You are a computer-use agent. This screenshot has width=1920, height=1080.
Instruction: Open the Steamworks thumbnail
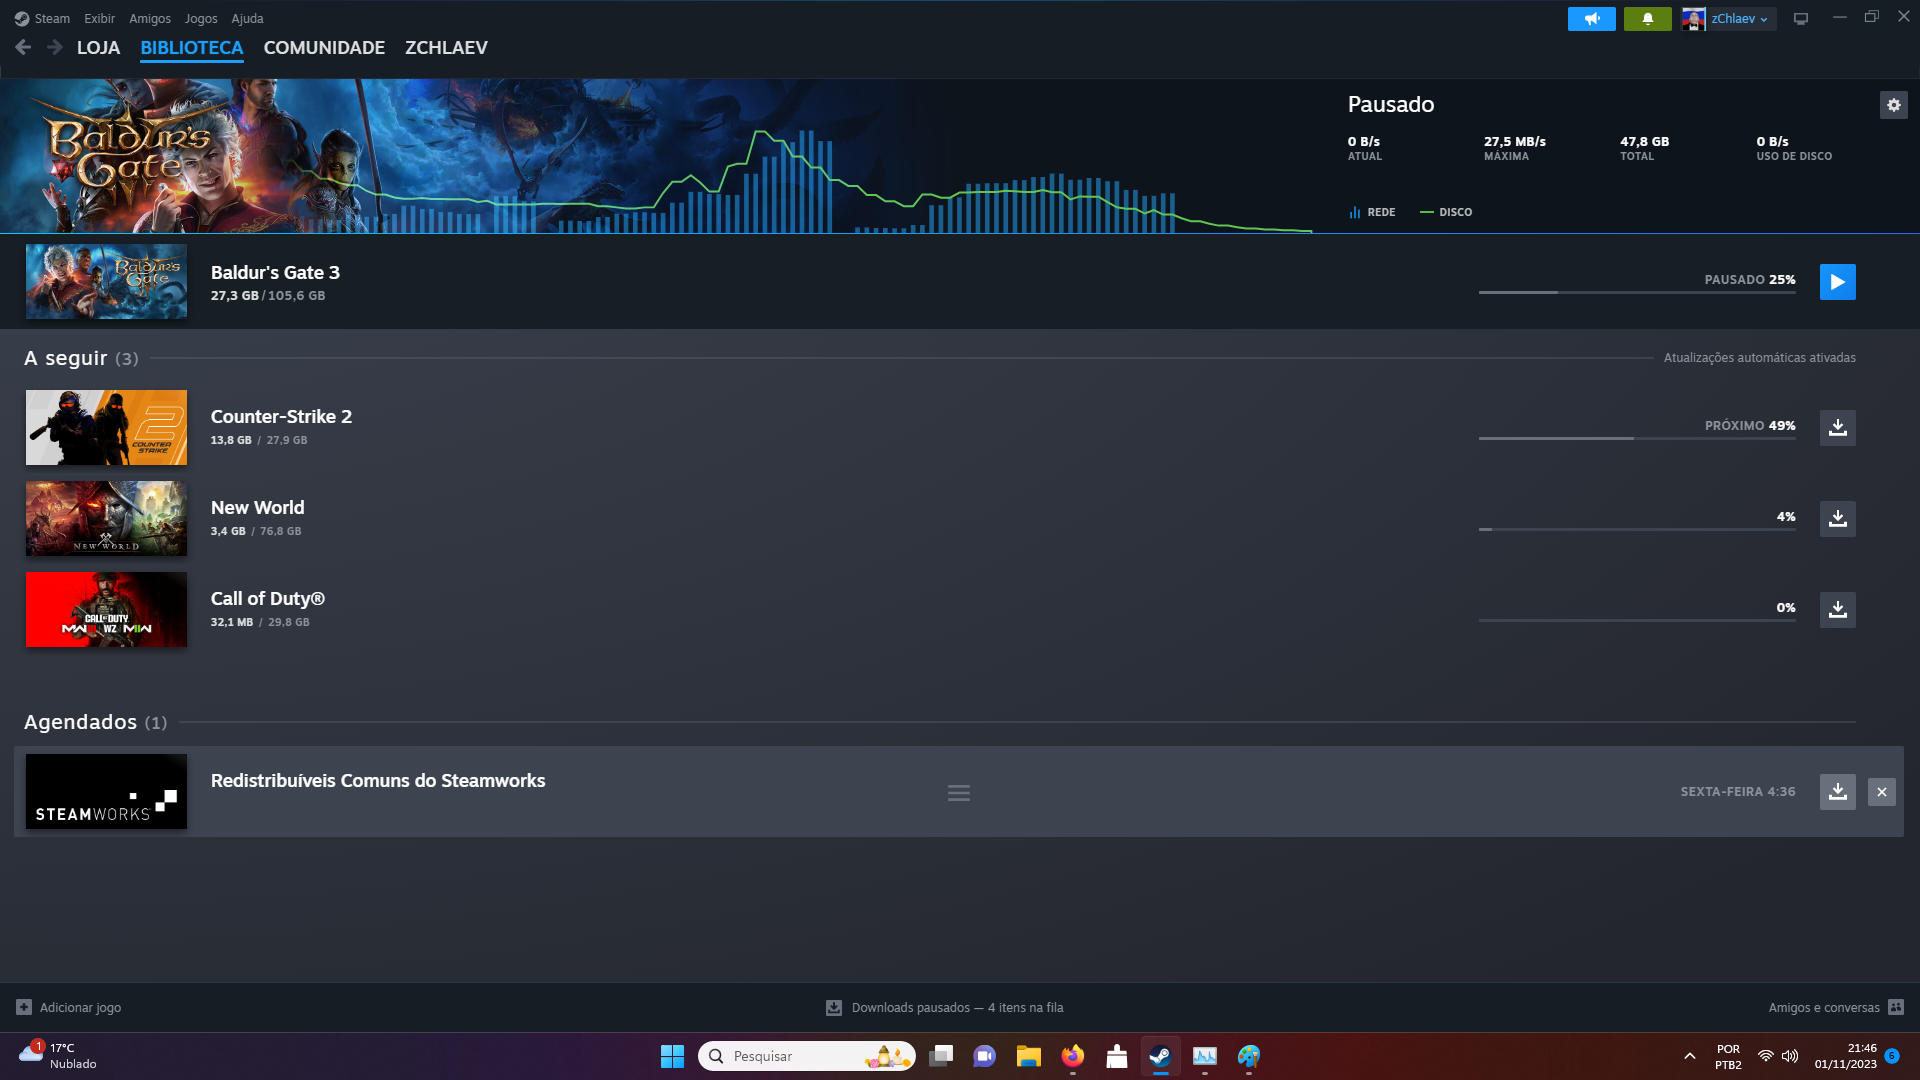click(106, 792)
